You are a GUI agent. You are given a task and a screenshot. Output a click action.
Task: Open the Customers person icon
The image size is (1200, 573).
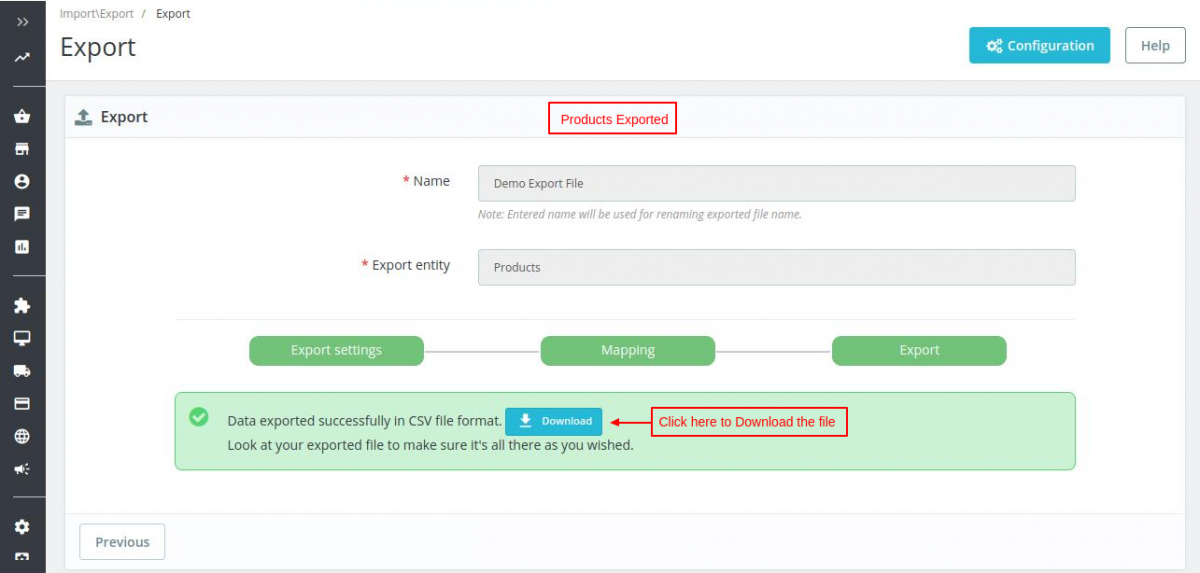22,182
